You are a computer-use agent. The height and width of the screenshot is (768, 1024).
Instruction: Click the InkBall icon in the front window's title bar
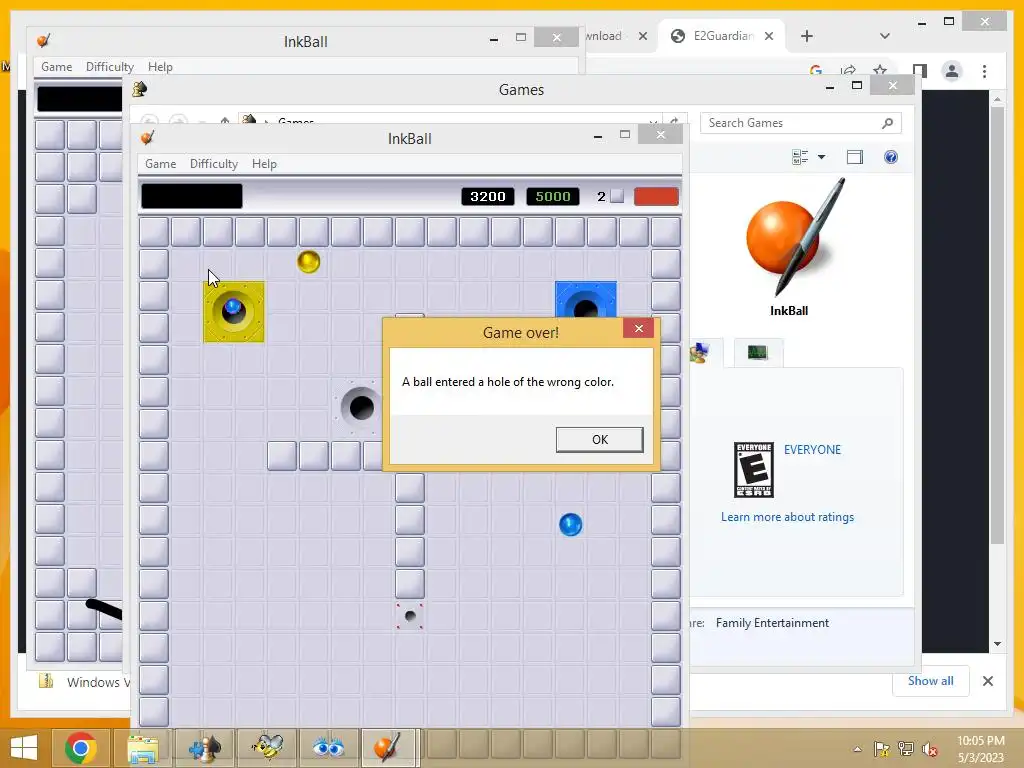coord(148,137)
